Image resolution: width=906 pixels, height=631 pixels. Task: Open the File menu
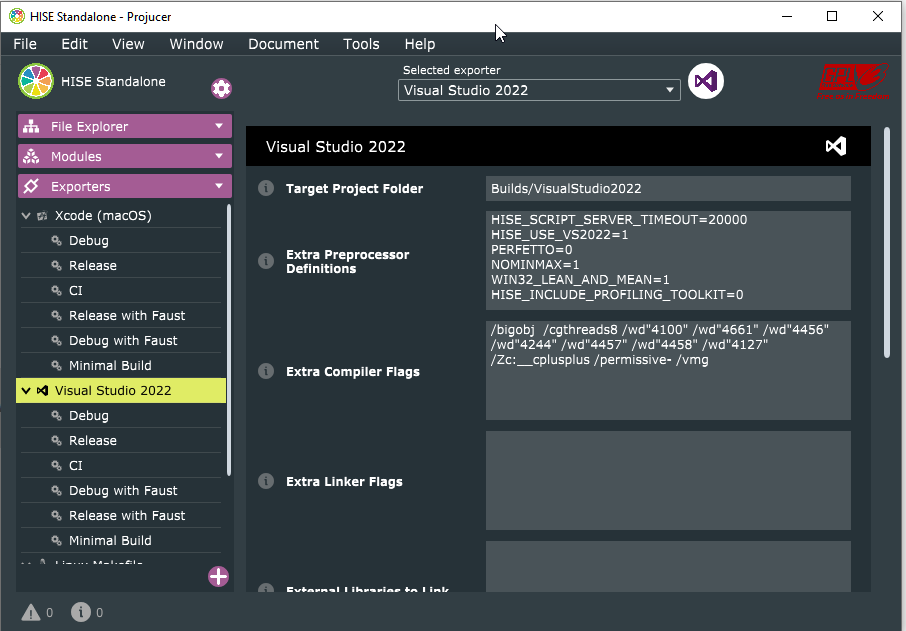tap(25, 44)
